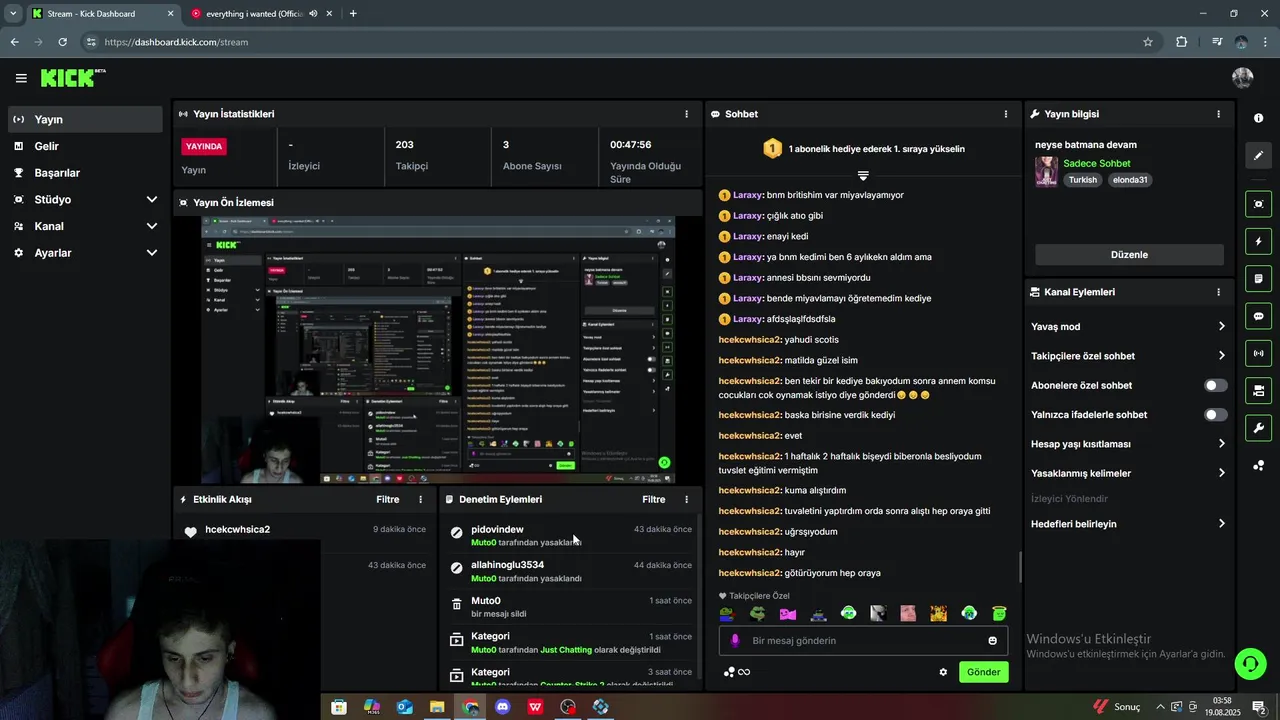Image resolution: width=1280 pixels, height=720 pixels.
Task: Open chat settings gear icon
Action: pos(943,672)
